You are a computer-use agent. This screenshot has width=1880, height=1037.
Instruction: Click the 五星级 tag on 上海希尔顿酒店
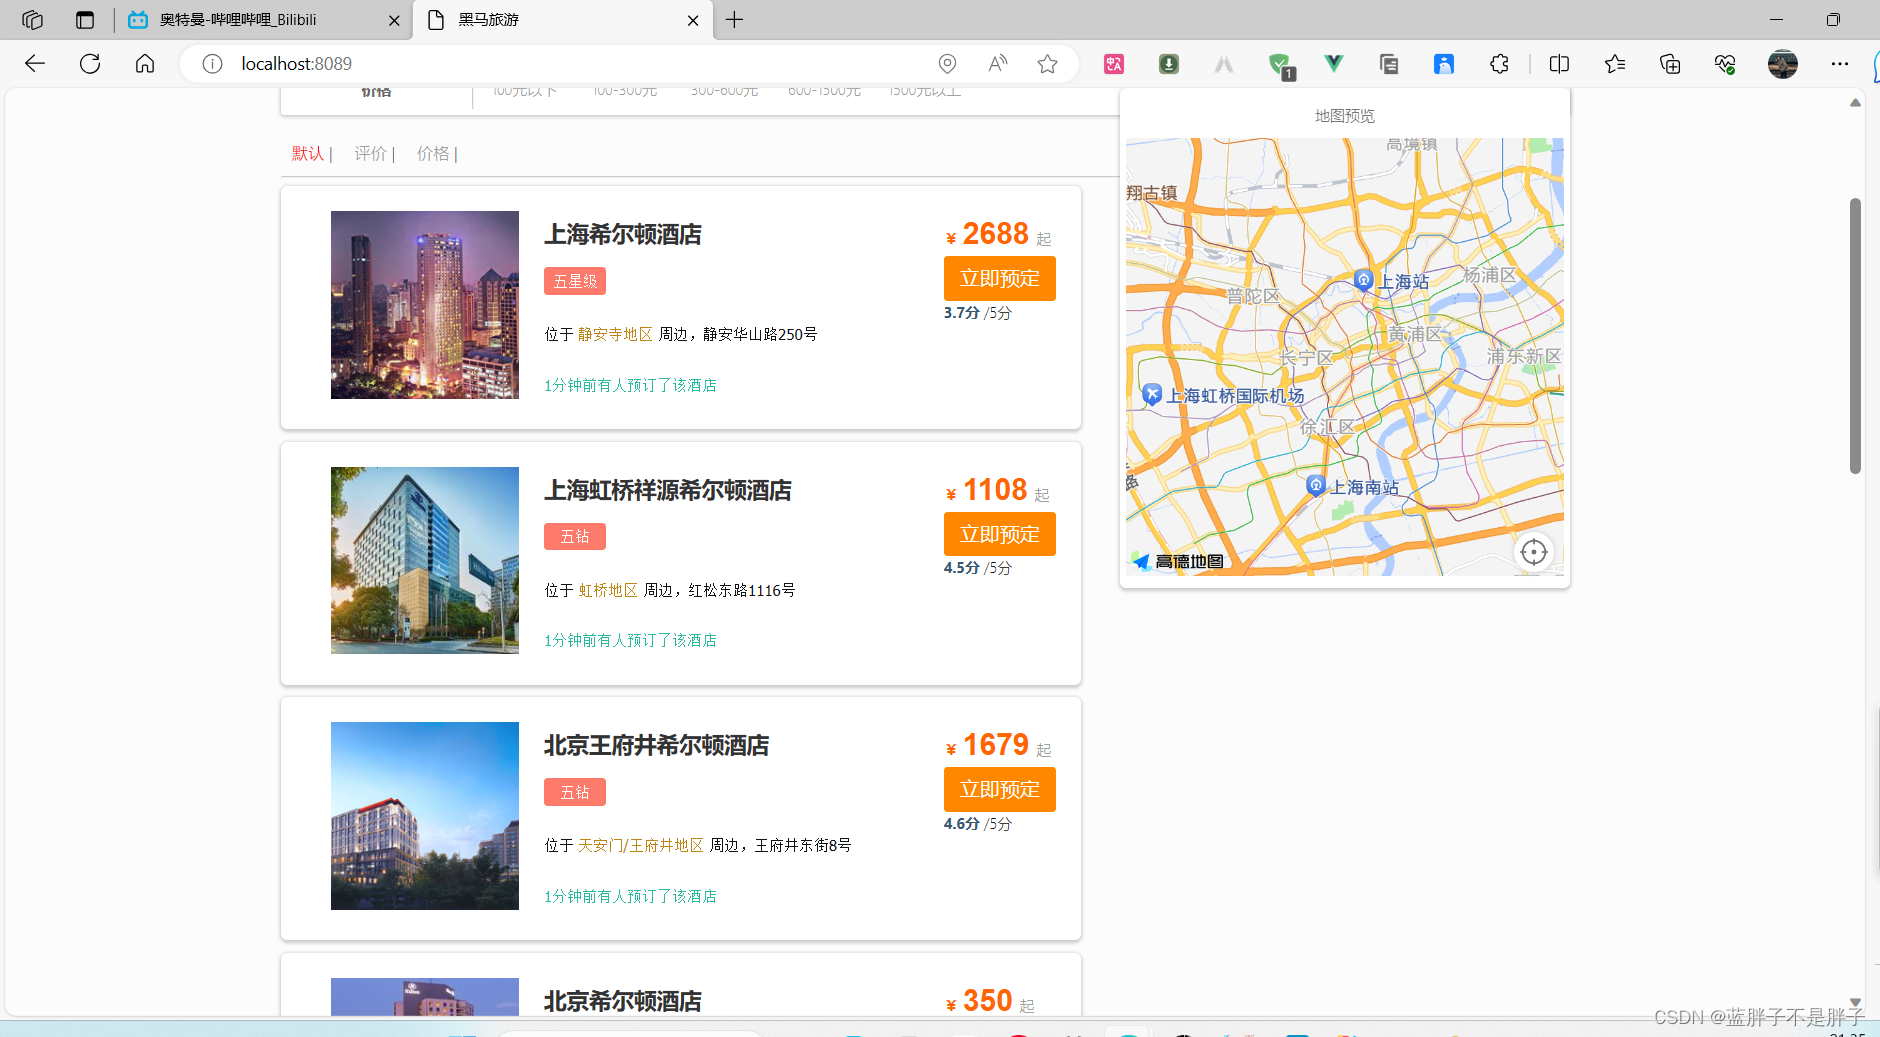(575, 281)
